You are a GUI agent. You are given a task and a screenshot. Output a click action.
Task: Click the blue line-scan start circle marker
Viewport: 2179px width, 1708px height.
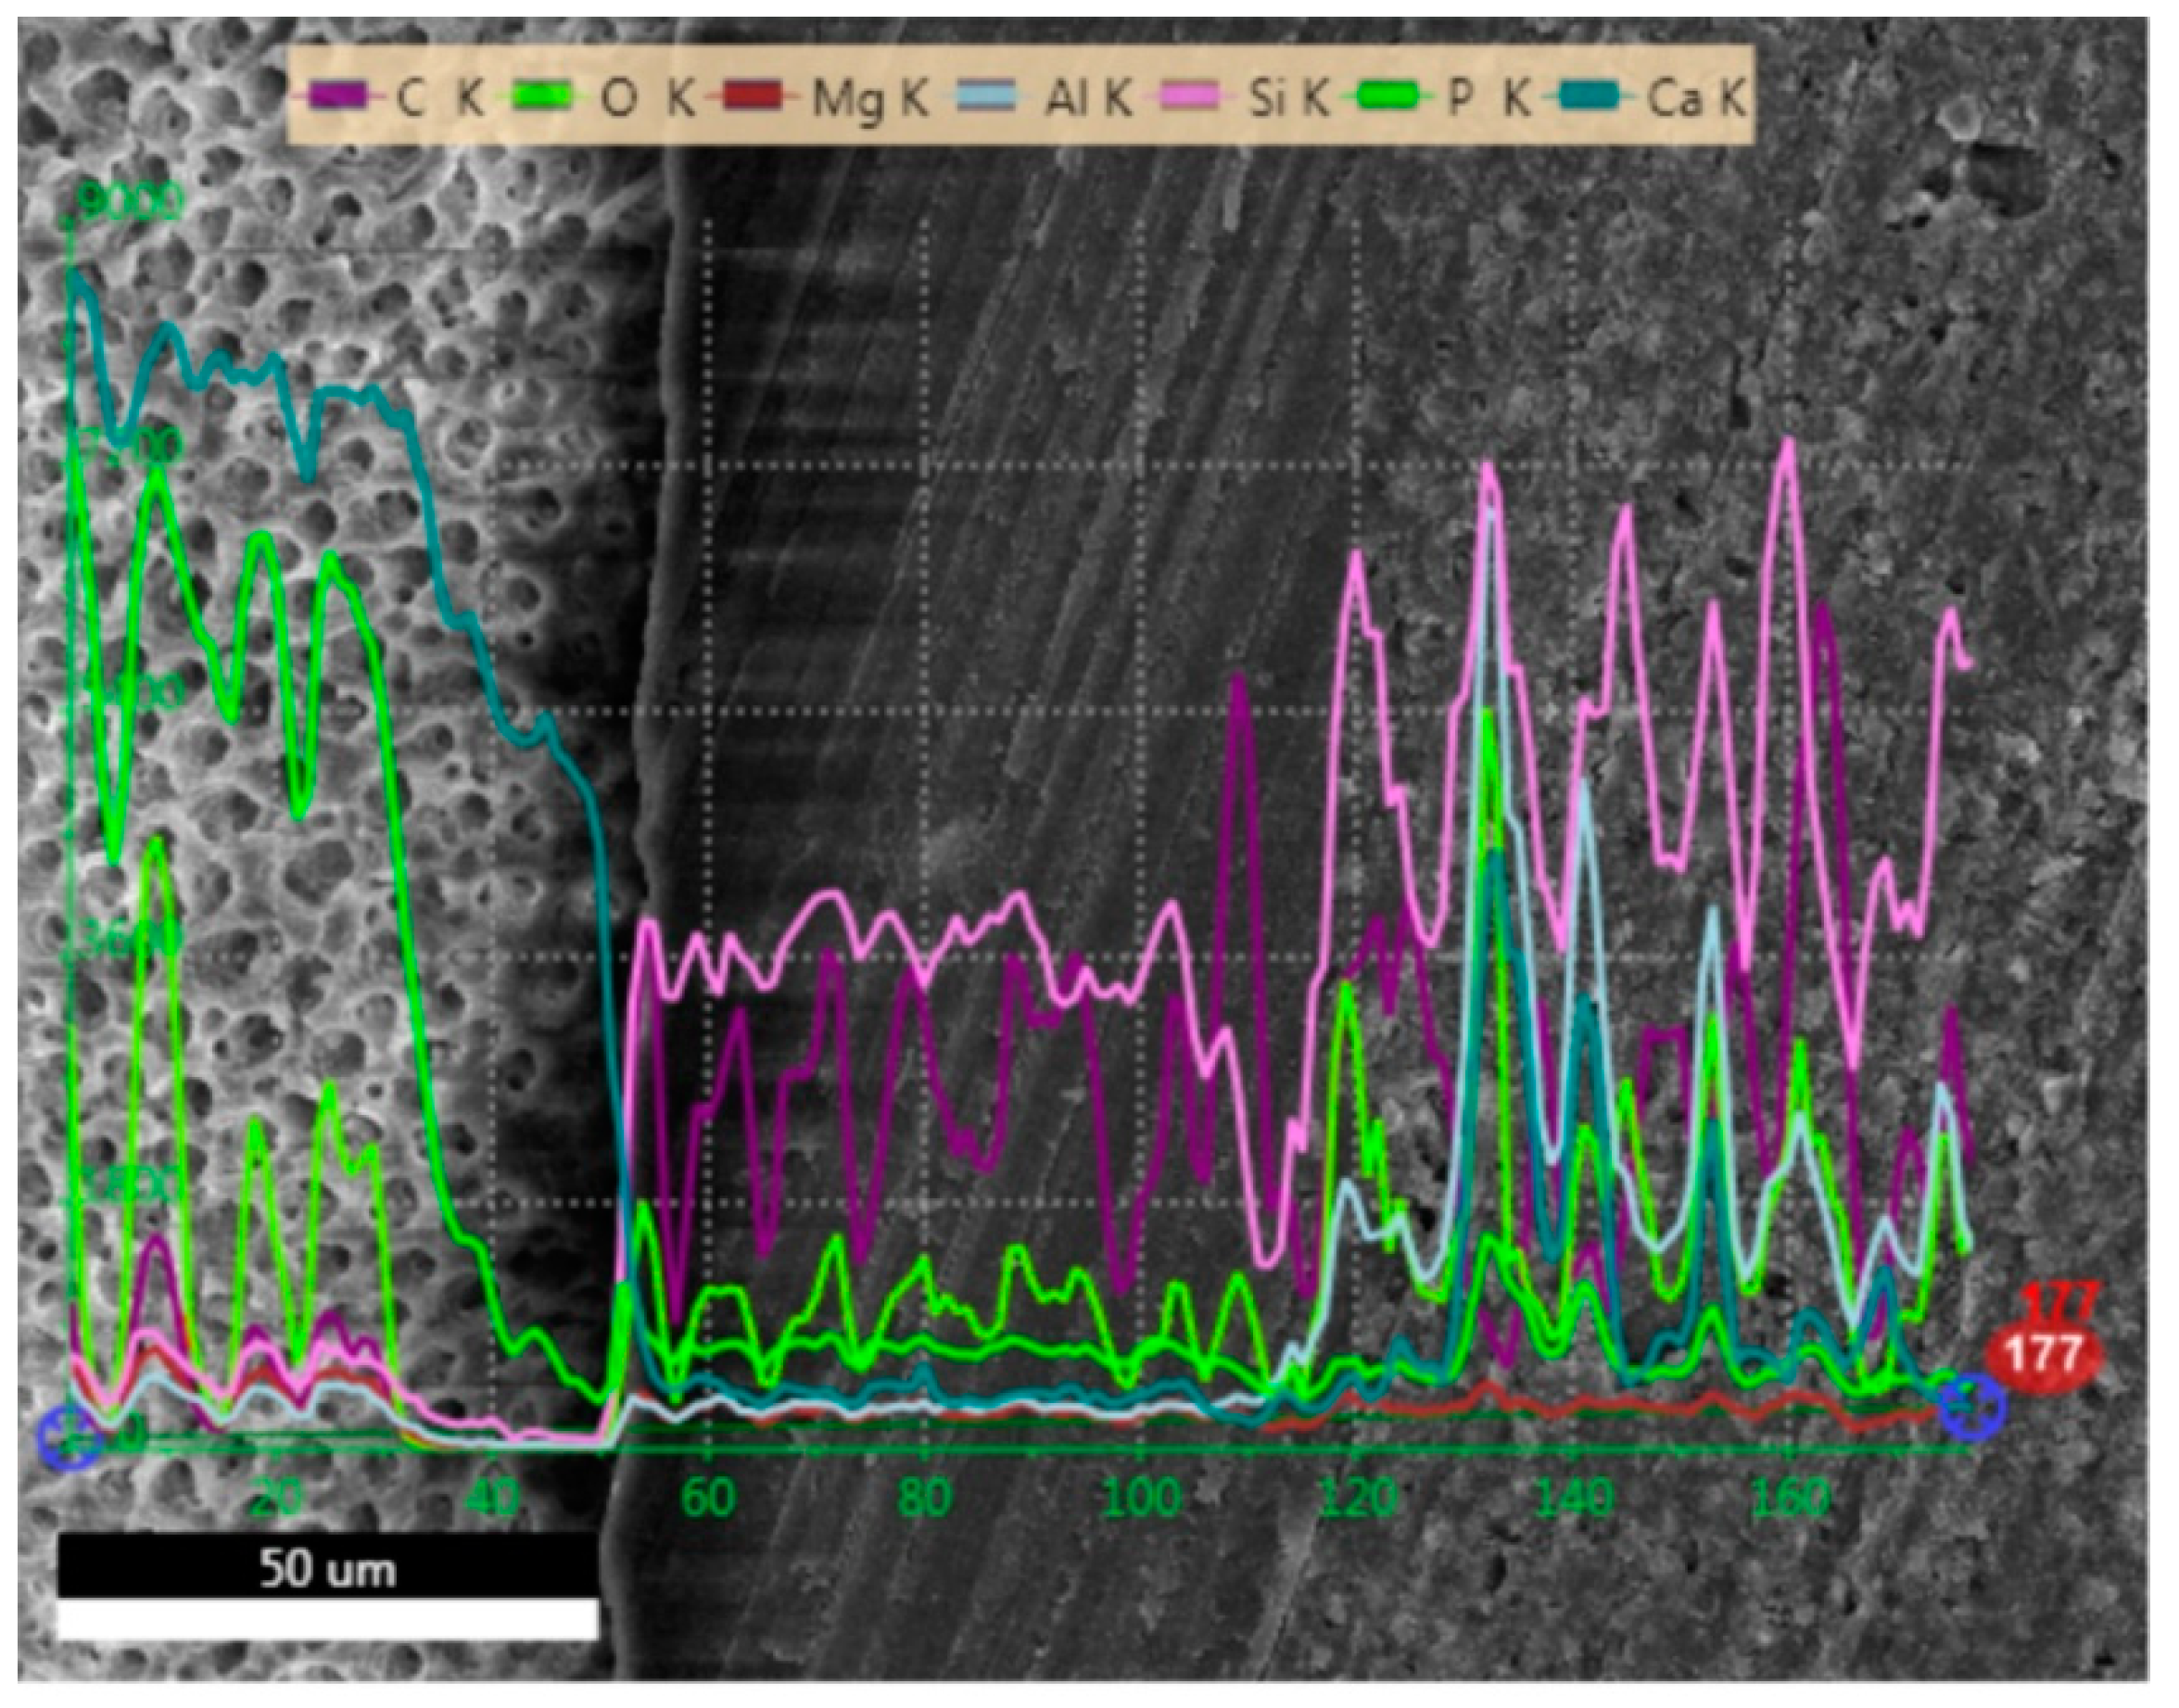[70, 1439]
